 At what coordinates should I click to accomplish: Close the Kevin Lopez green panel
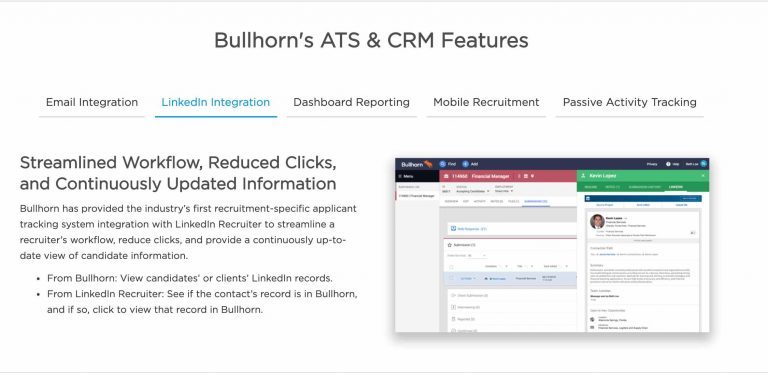703,176
